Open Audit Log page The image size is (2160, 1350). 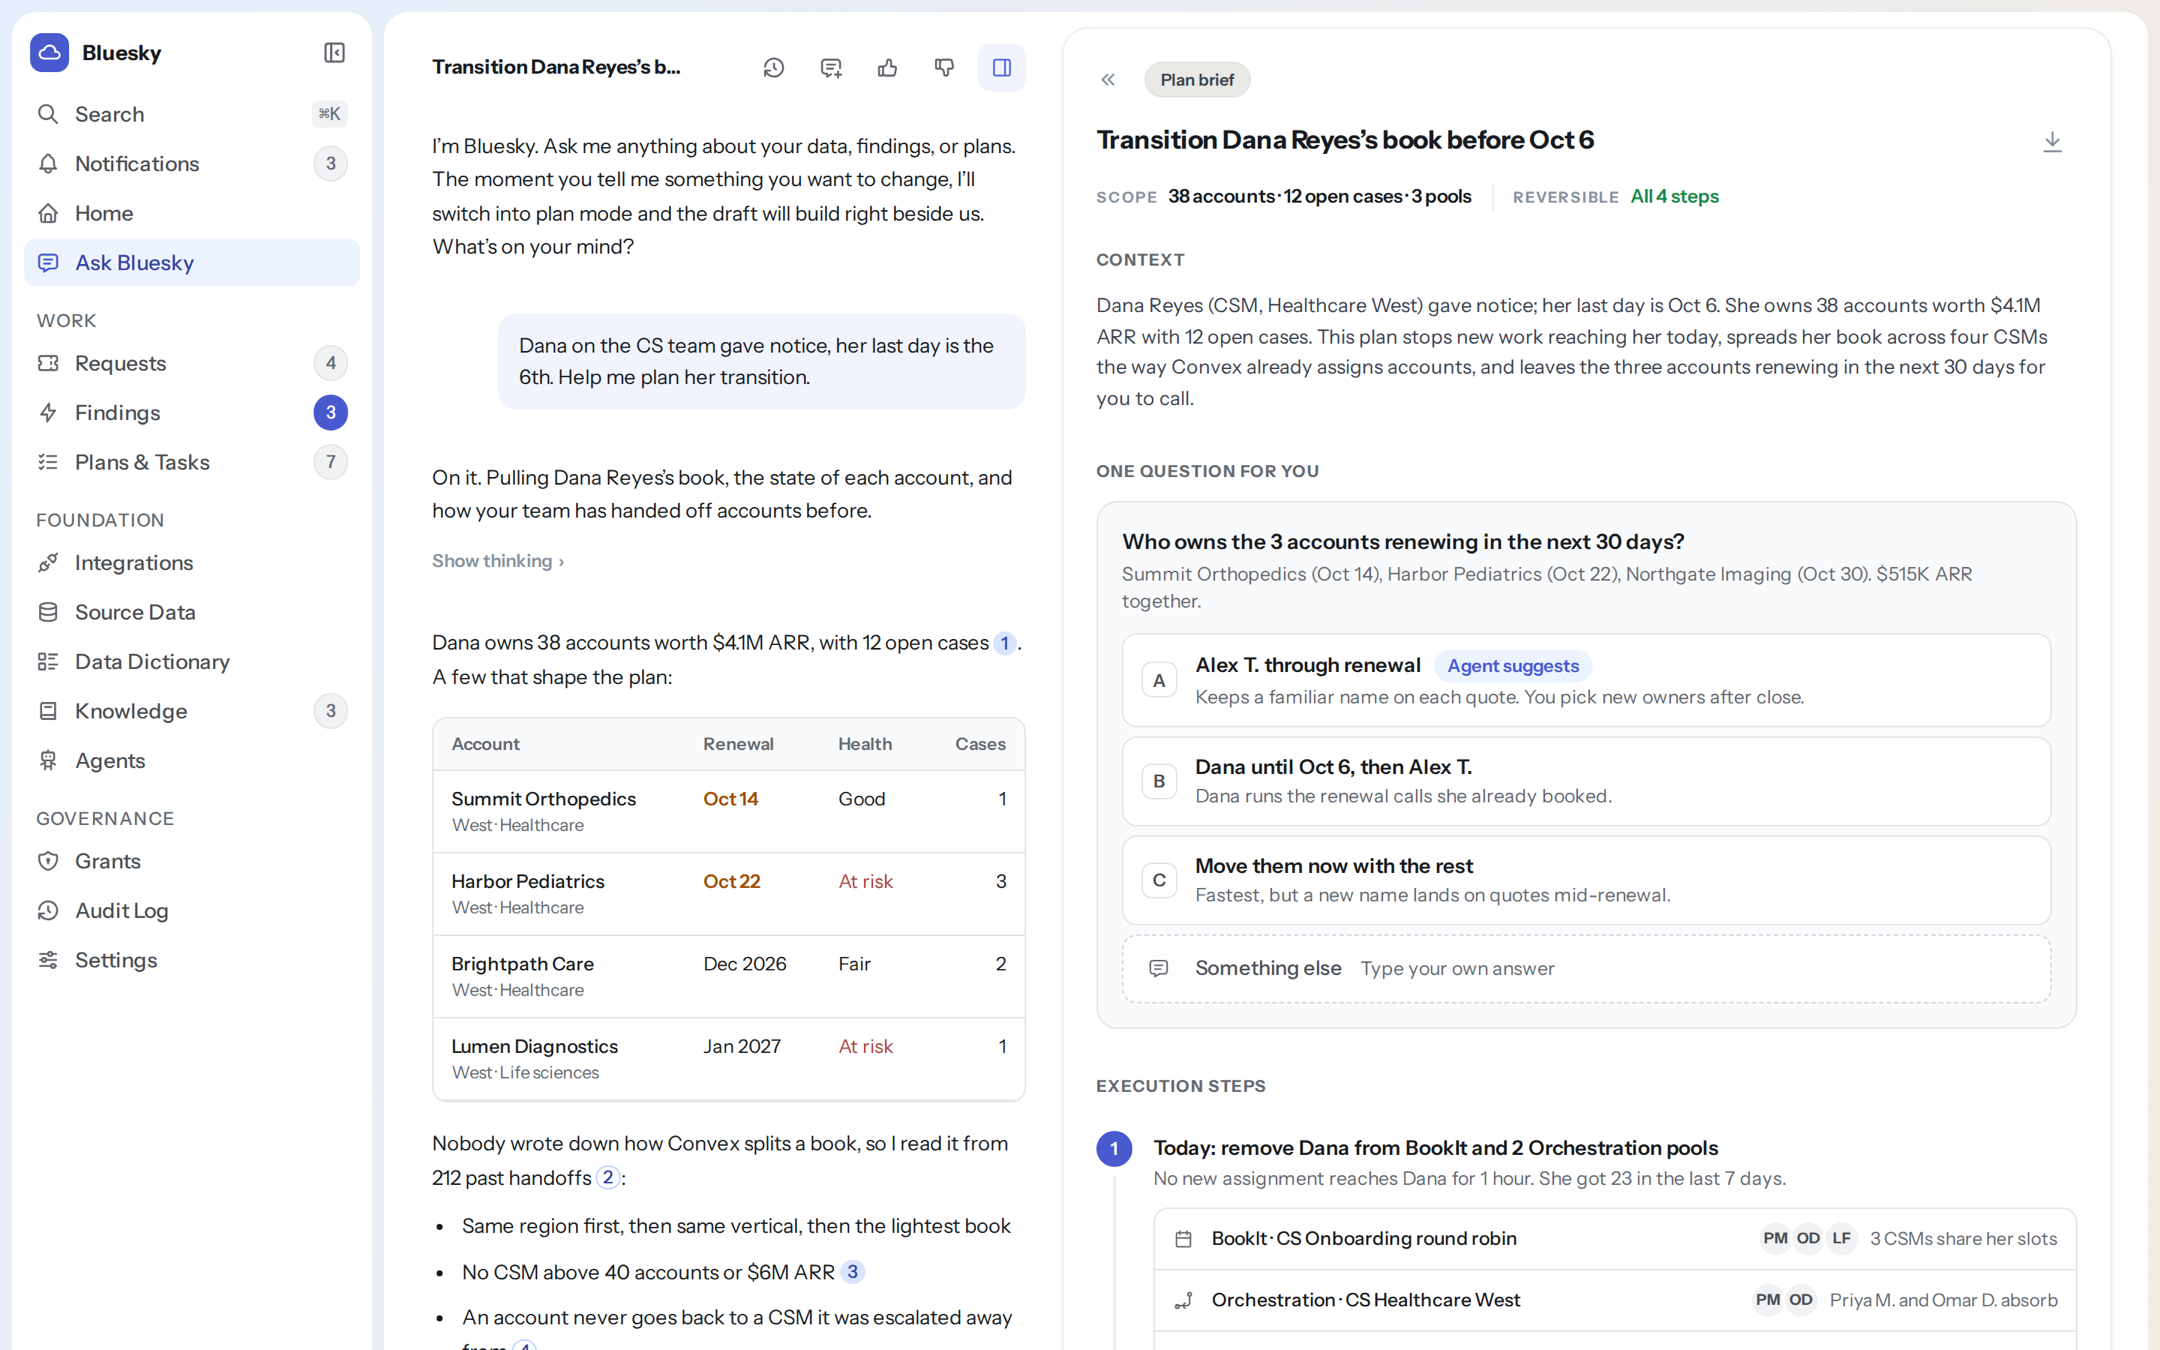(x=191, y=910)
